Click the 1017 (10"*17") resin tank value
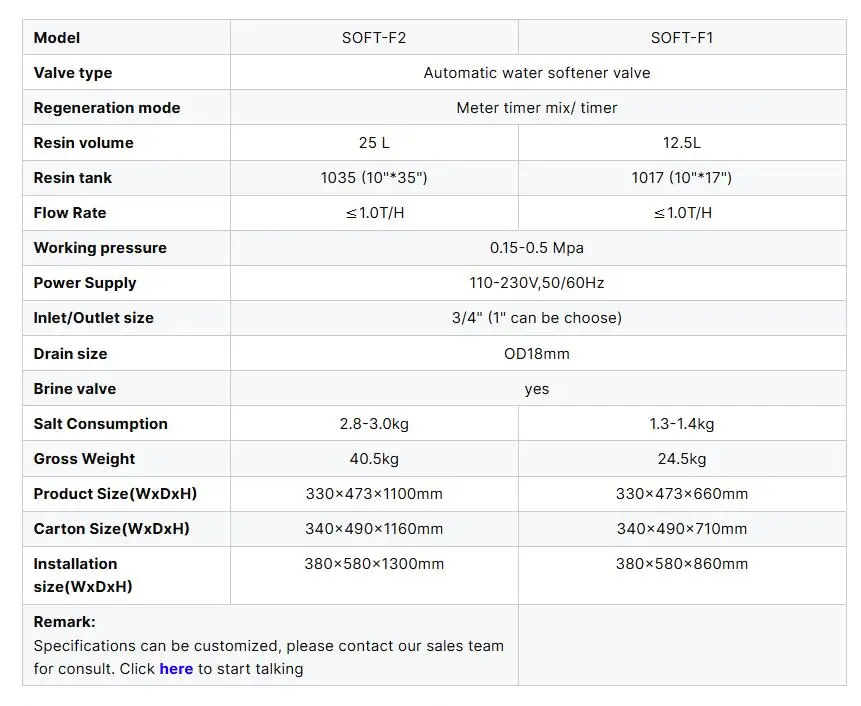This screenshot has width=861, height=706. click(x=682, y=178)
